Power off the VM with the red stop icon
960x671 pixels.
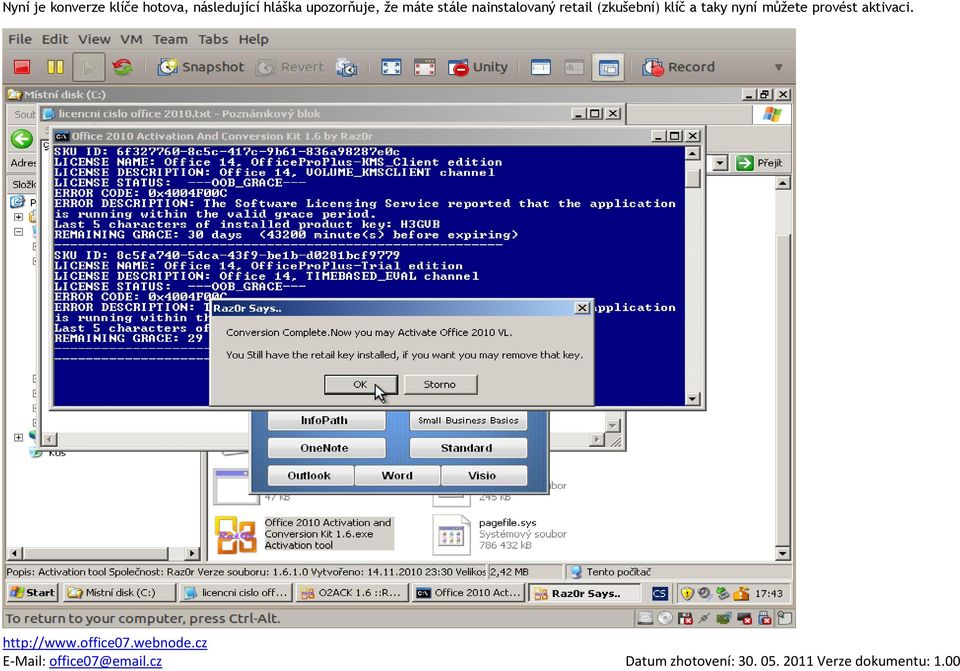click(x=22, y=67)
